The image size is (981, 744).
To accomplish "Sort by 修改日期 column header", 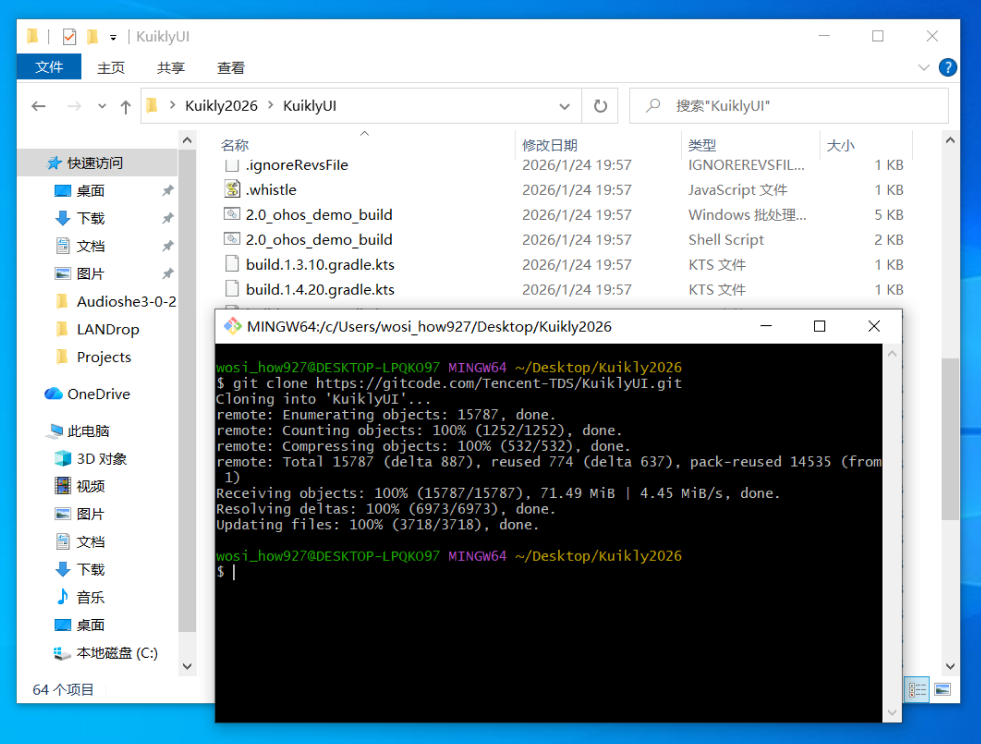I will (x=550, y=145).
